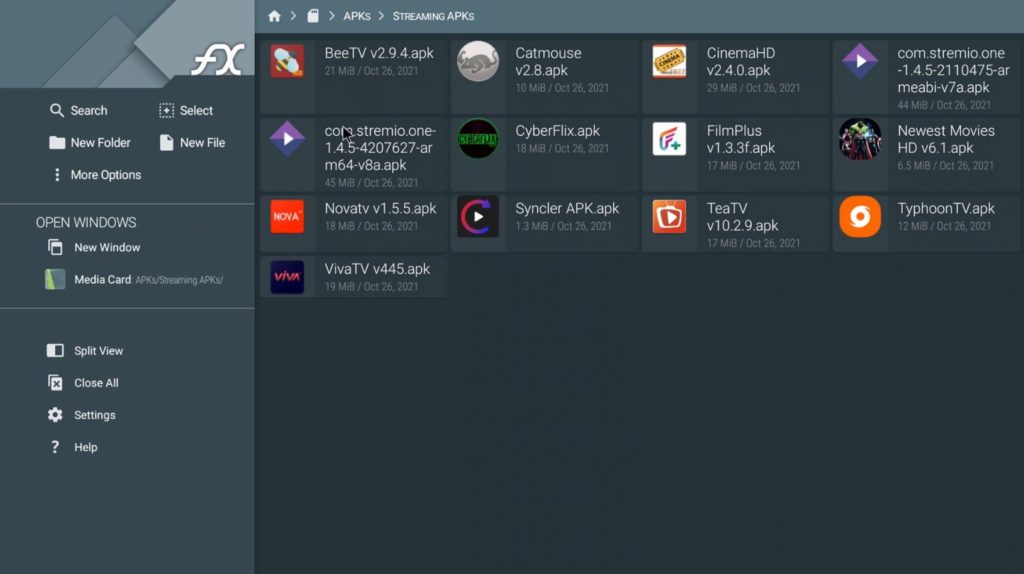Image resolution: width=1024 pixels, height=574 pixels.
Task: Open the BeeTV v2.9.4 apk icon
Action: (x=287, y=61)
